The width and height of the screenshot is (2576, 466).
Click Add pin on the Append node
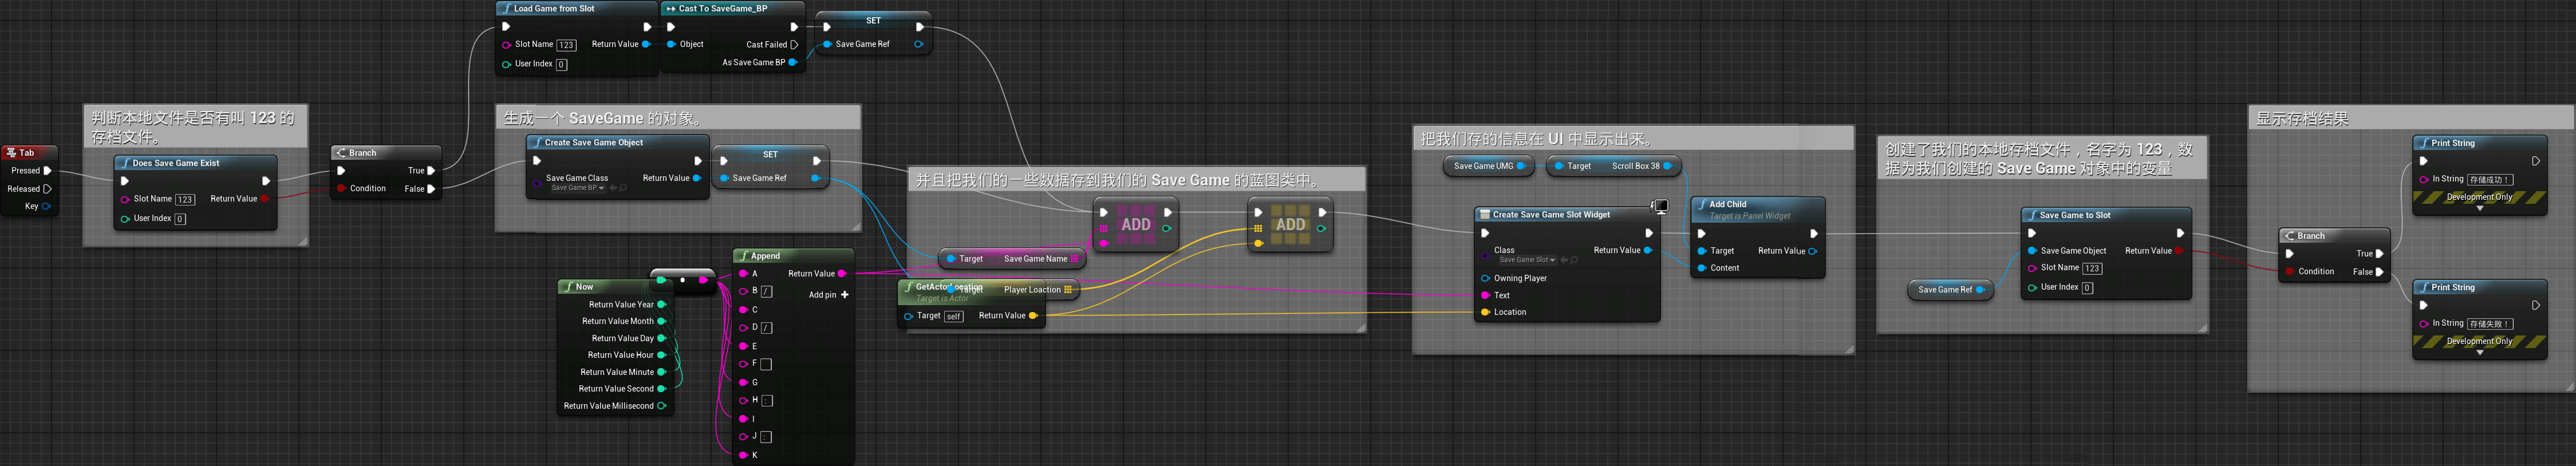pyautogui.click(x=828, y=295)
